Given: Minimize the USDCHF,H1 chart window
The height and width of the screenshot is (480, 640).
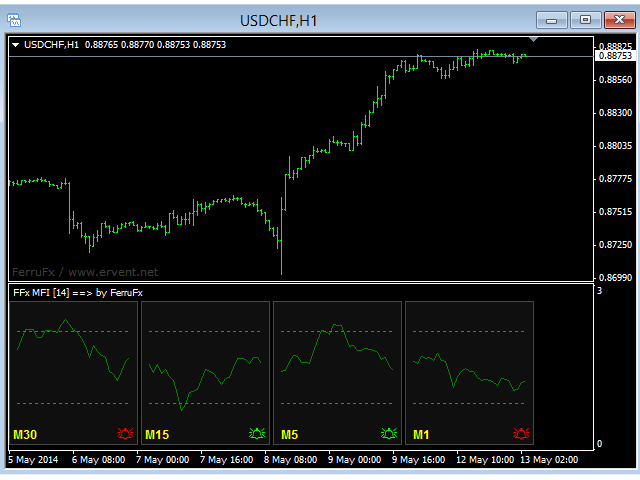Looking at the screenshot, I should (551, 20).
